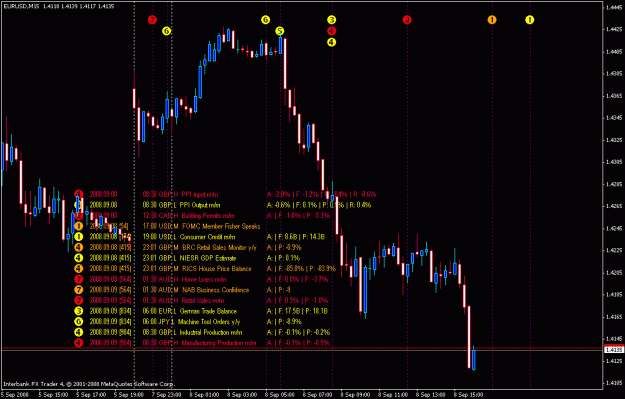The image size is (625, 399).
Task: Select the 'PPI Input m/m' event text
Action: click(200, 195)
